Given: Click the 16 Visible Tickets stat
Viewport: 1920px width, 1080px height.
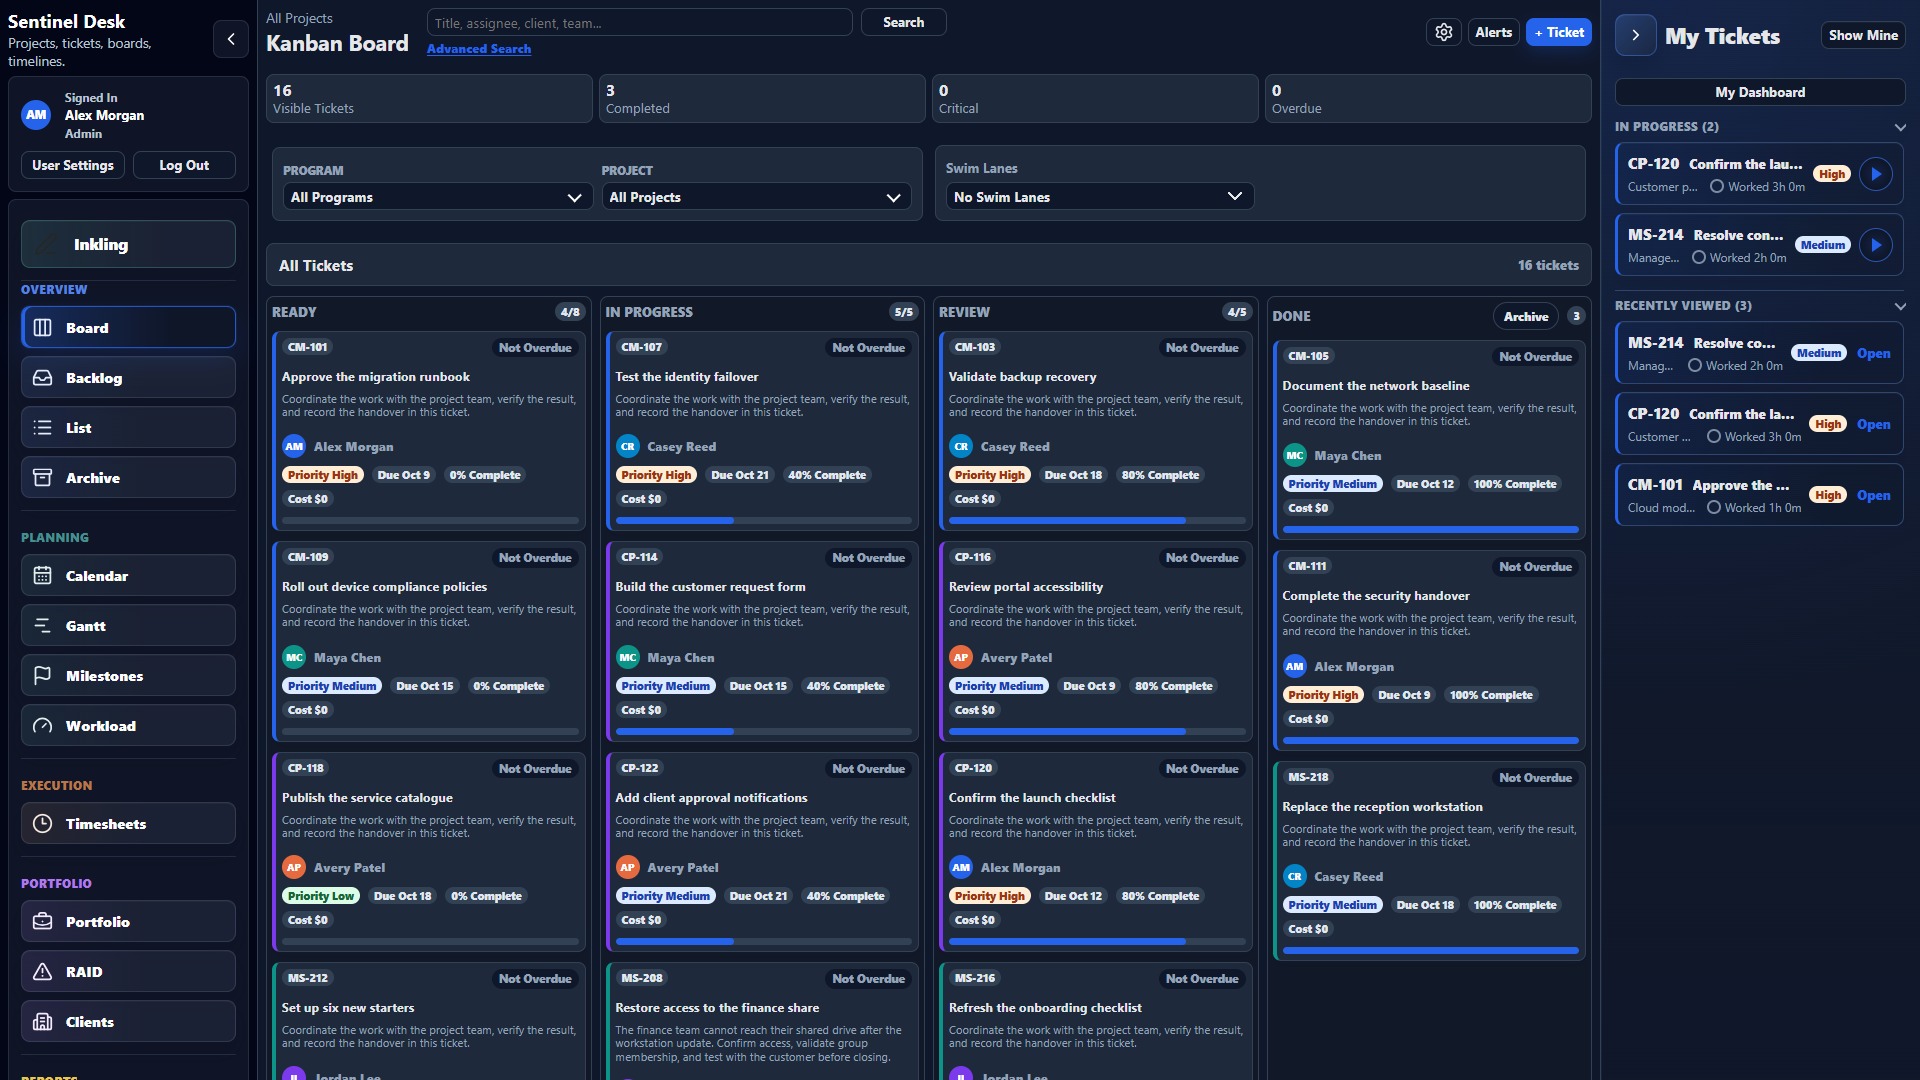Looking at the screenshot, I should coord(429,98).
